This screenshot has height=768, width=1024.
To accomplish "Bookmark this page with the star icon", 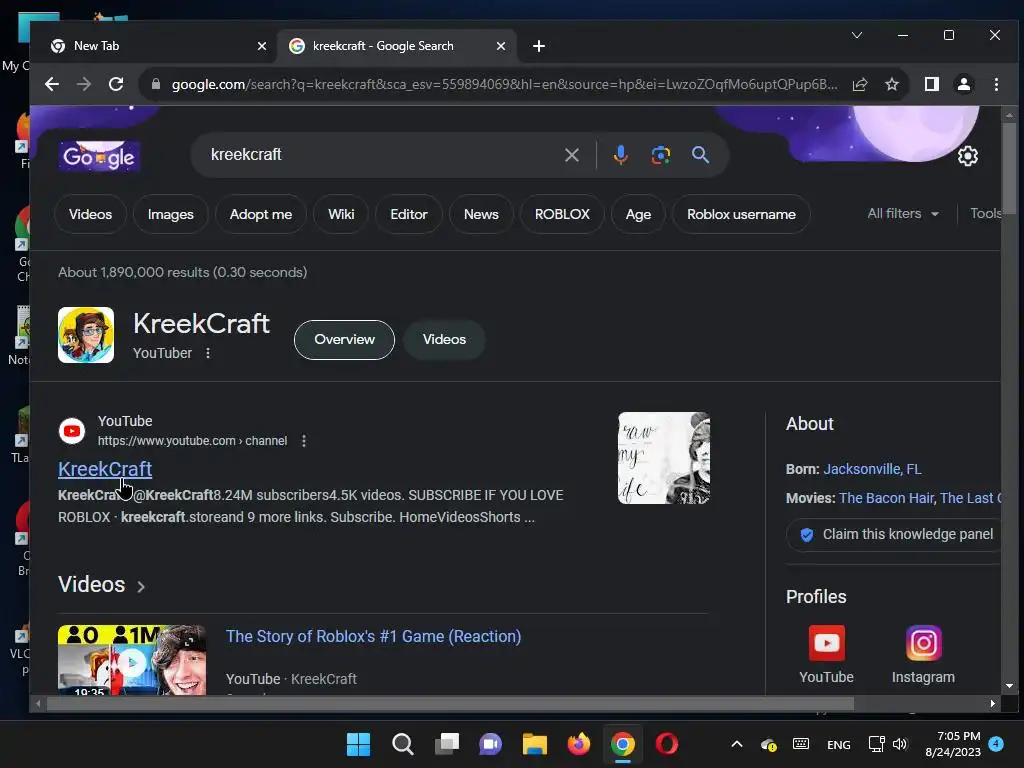I will [x=891, y=84].
